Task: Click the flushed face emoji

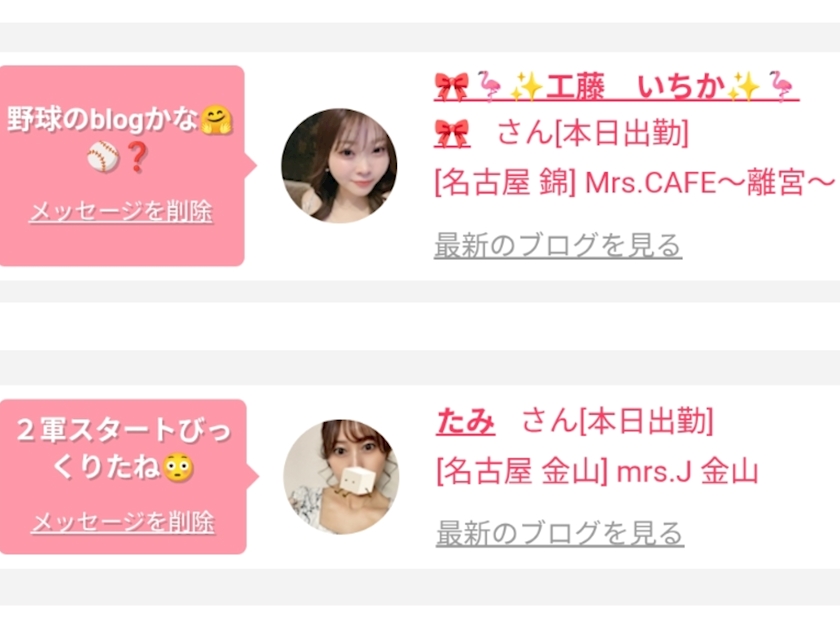Action: click(177, 468)
